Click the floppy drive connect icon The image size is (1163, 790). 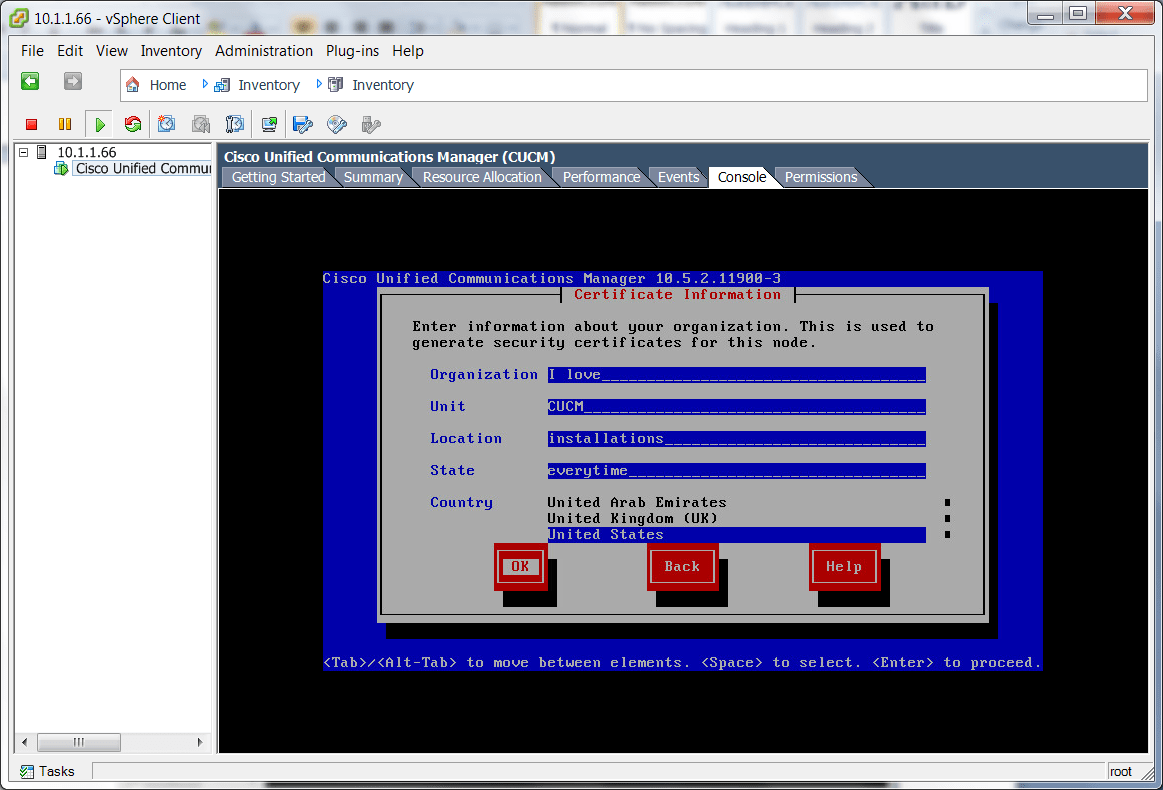(303, 125)
